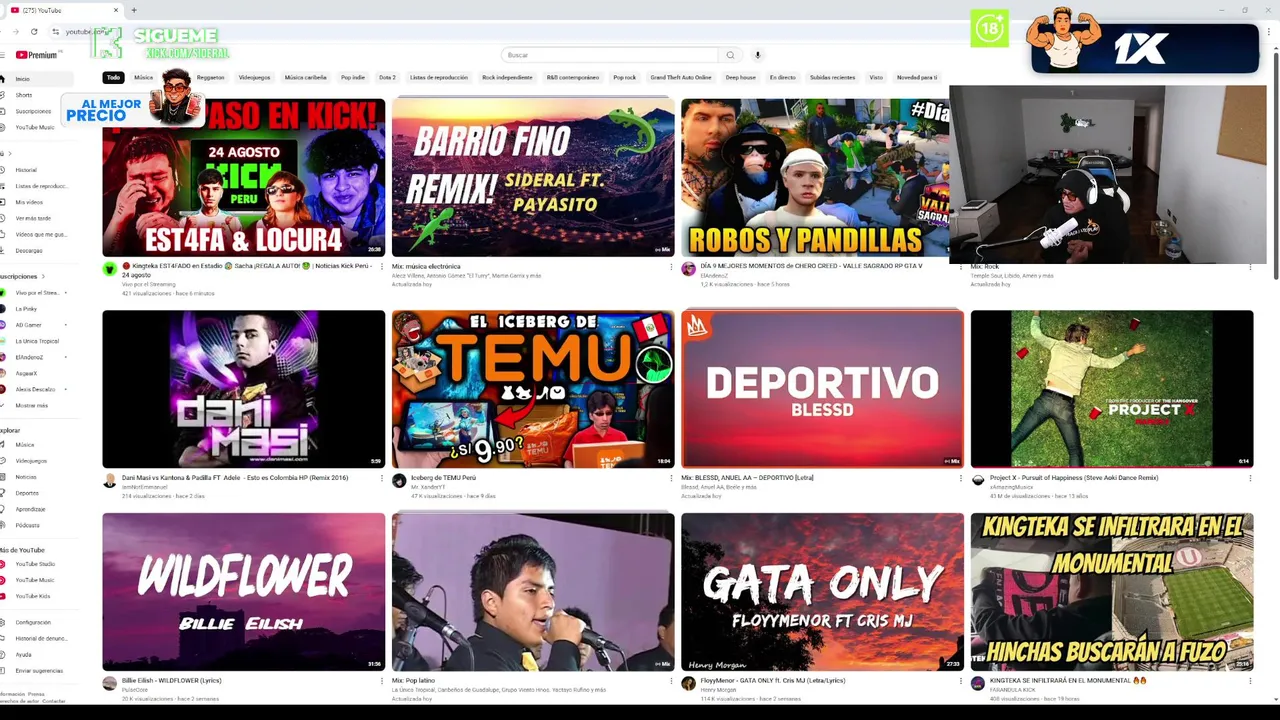The height and width of the screenshot is (720, 1280).
Task: Select the Rock independiente filter chip
Action: [507, 77]
